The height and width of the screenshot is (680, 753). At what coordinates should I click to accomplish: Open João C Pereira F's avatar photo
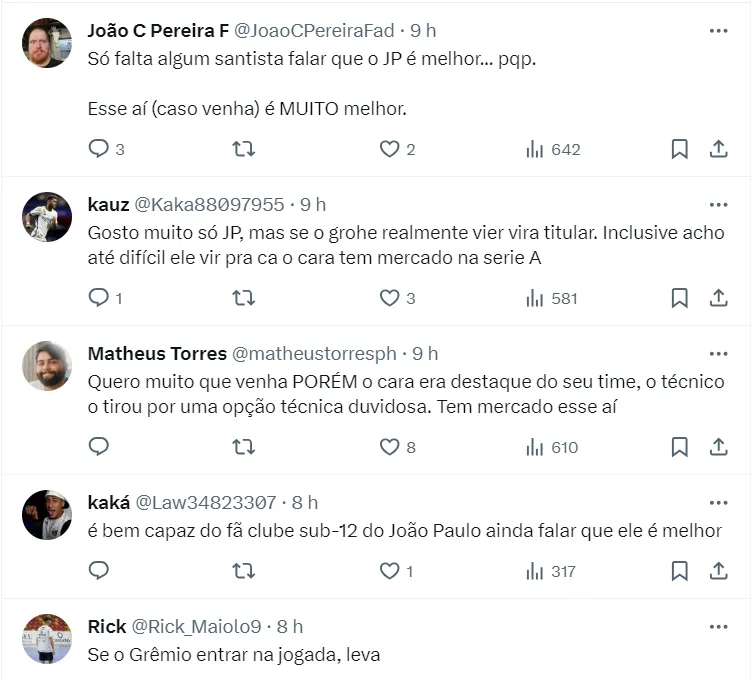(47, 43)
